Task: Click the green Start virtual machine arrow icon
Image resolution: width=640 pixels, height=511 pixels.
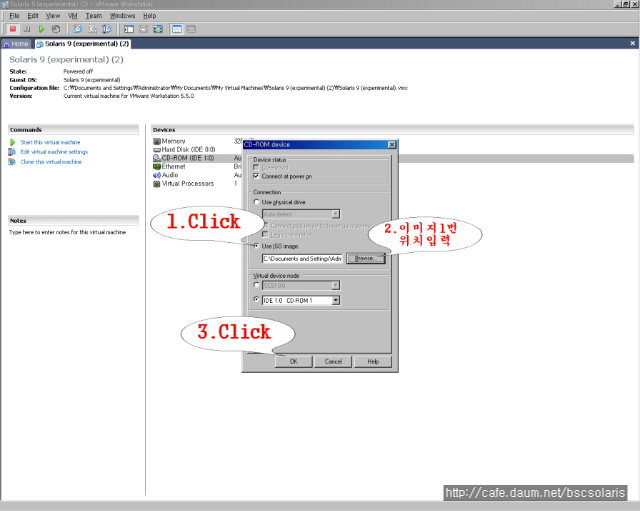Action: [x=13, y=142]
